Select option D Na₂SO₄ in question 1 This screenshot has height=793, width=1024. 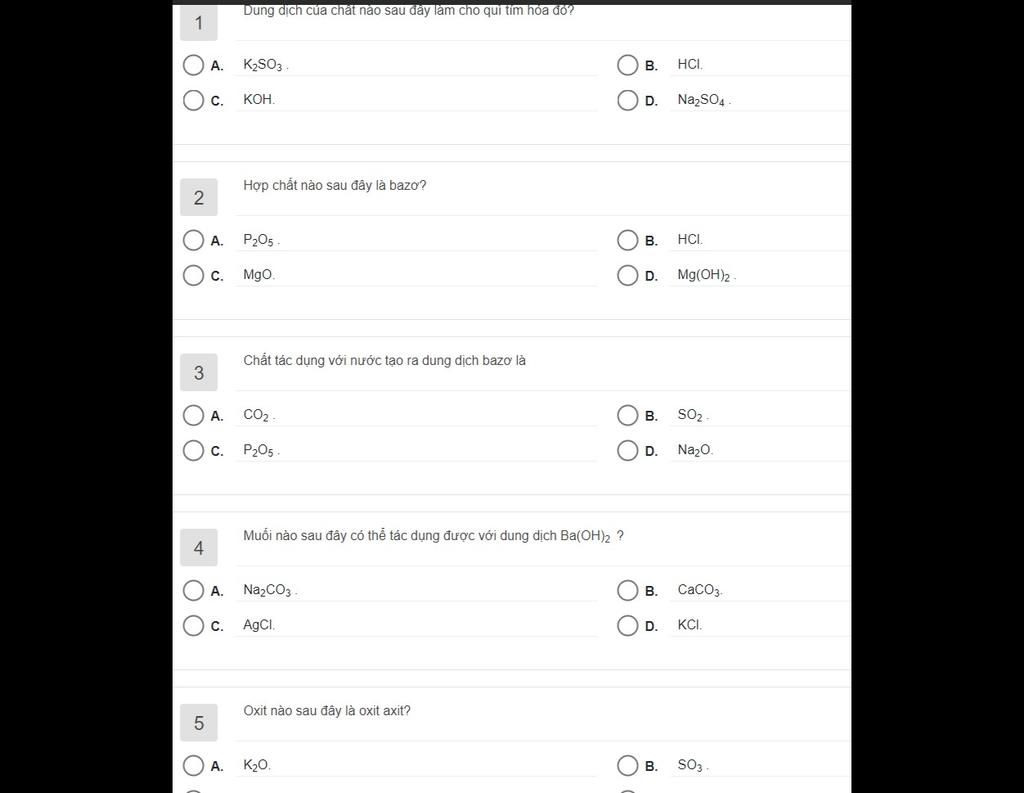click(628, 101)
